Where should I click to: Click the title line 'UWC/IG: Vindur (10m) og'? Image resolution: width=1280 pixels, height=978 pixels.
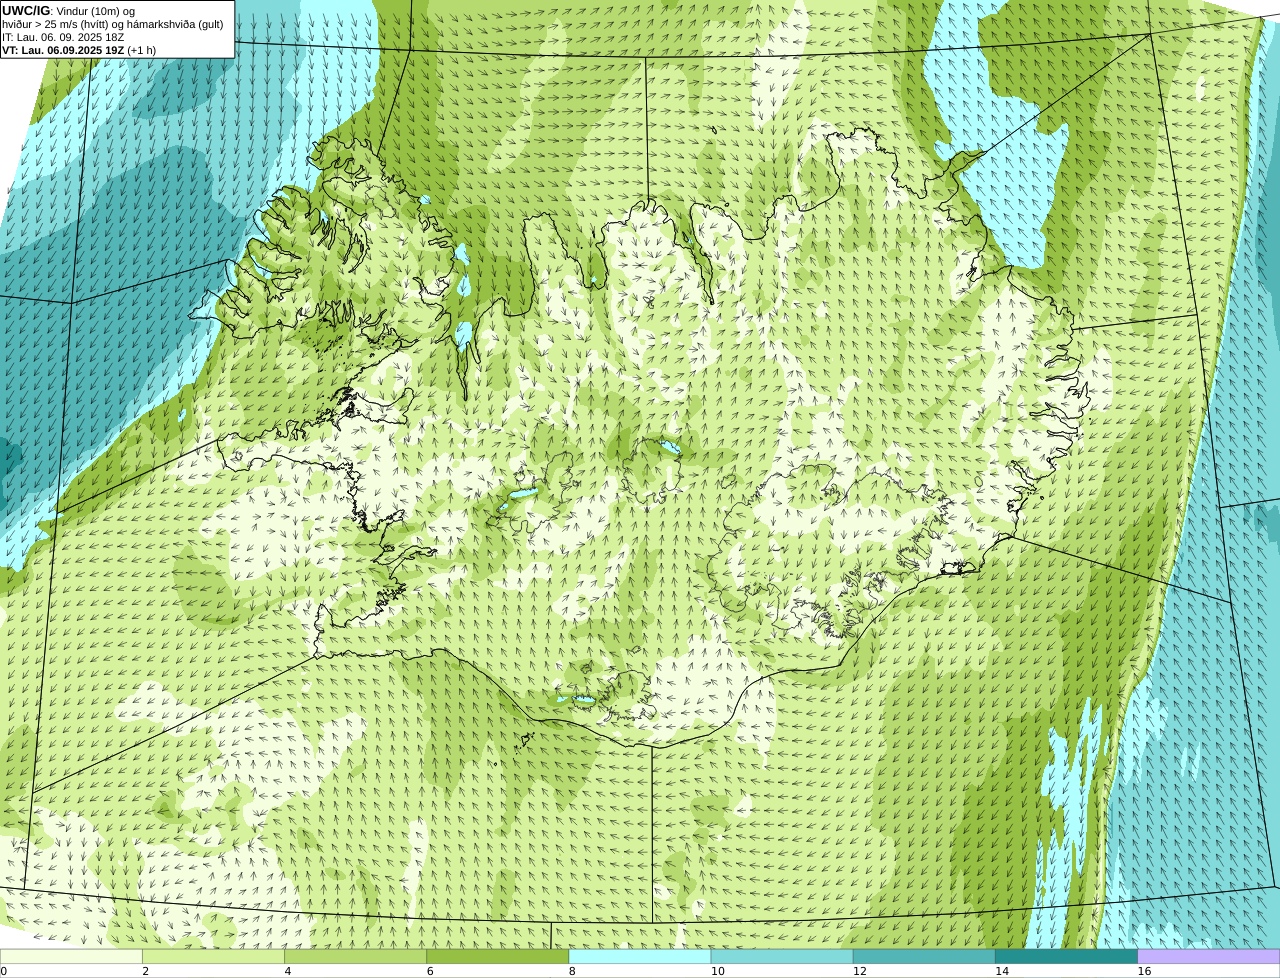click(69, 11)
